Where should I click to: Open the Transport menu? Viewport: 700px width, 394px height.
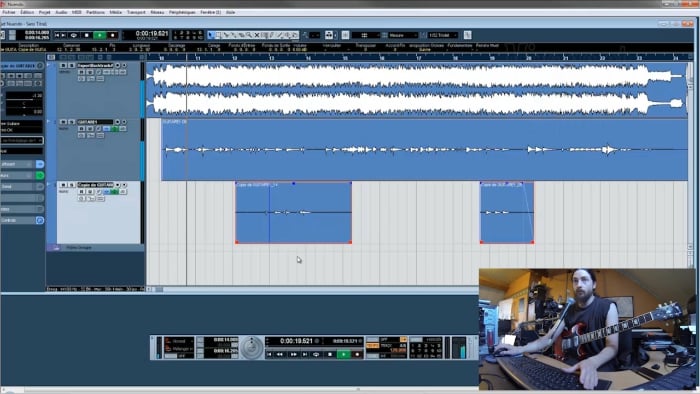point(136,12)
